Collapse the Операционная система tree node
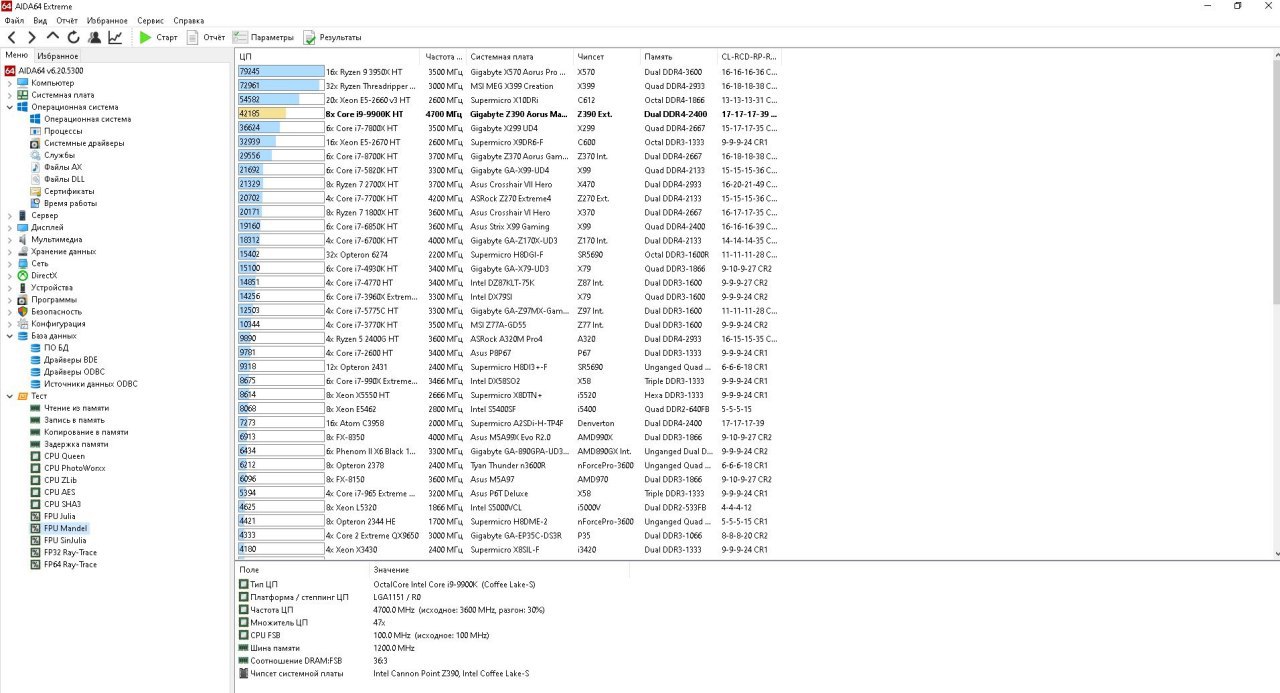The image size is (1280, 693). click(x=10, y=107)
